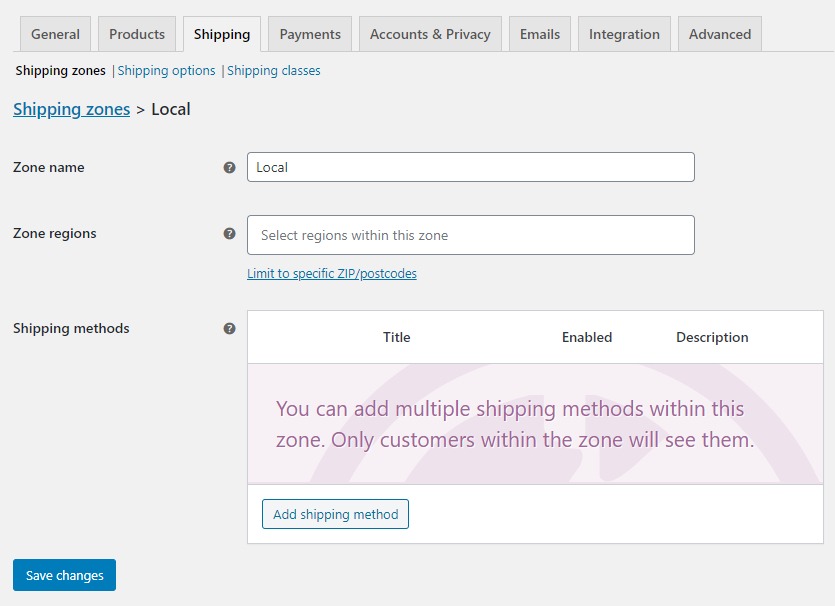
Task: Click inside the Zone name field
Action: pyautogui.click(x=470, y=166)
